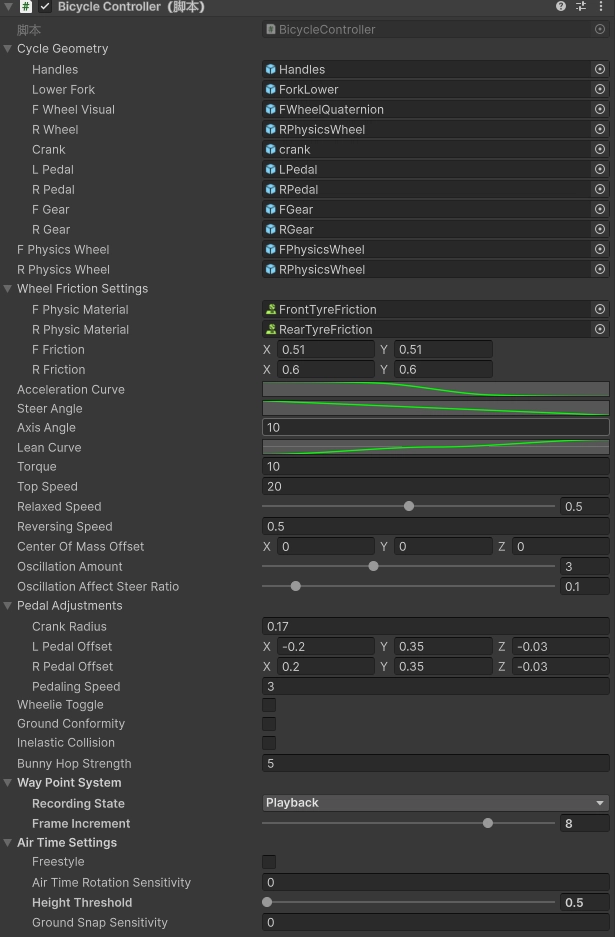Click the F Friction X value field
The image size is (615, 937).
(326, 349)
